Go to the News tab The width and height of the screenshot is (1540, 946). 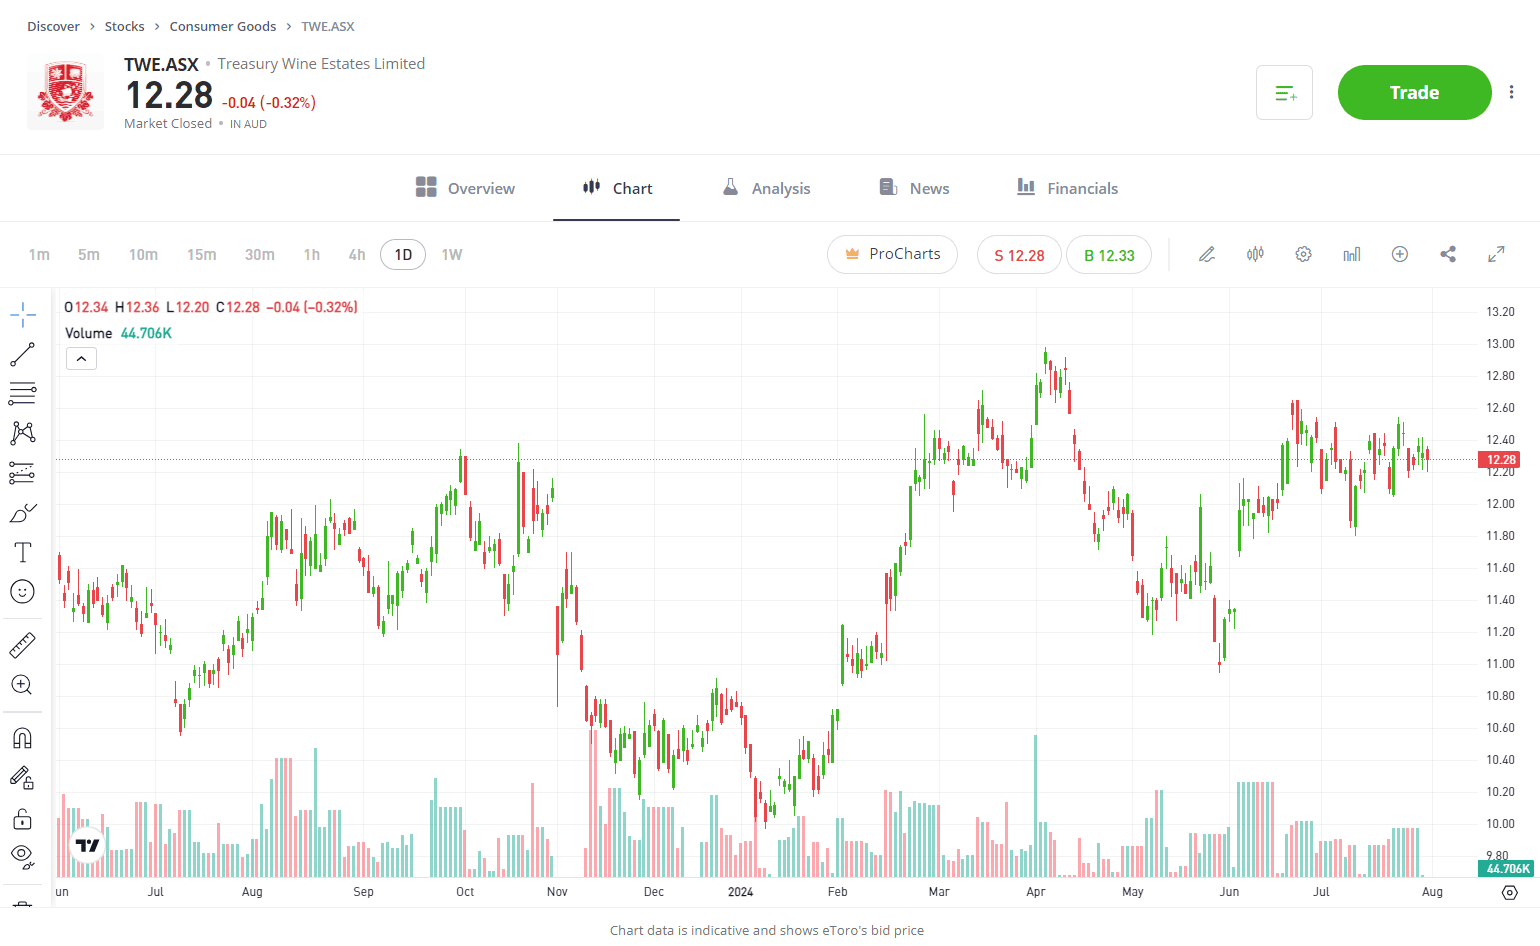pyautogui.click(x=914, y=188)
